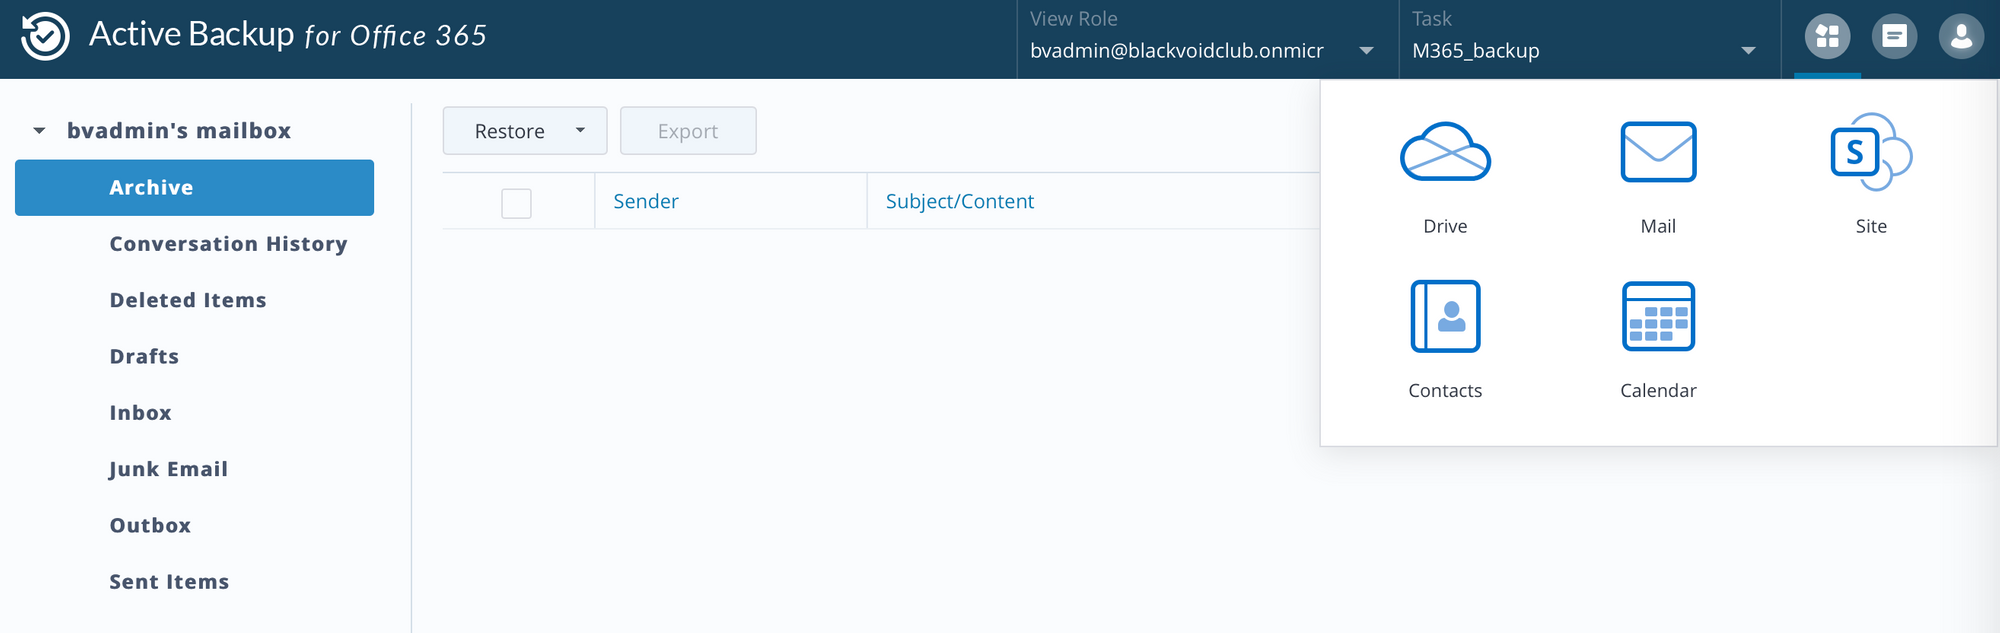2000x633 pixels.
Task: Select the Deleted Items folder
Action: (188, 300)
